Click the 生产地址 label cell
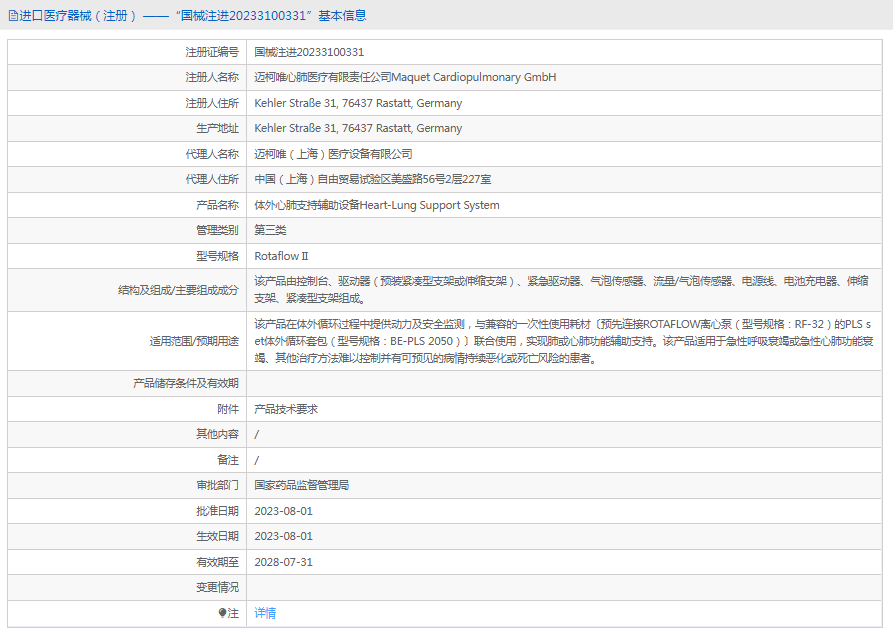The width and height of the screenshot is (893, 635). 127,128
